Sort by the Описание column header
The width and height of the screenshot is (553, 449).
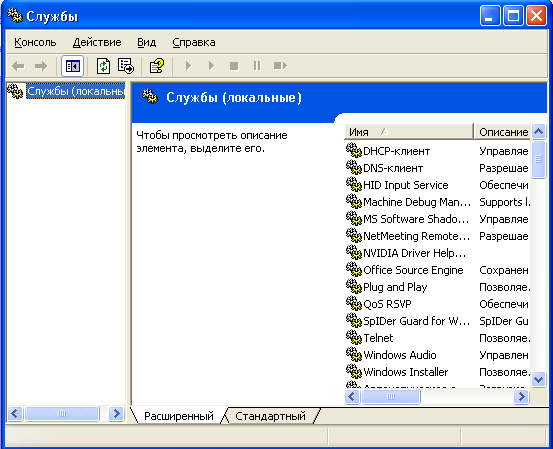[502, 132]
